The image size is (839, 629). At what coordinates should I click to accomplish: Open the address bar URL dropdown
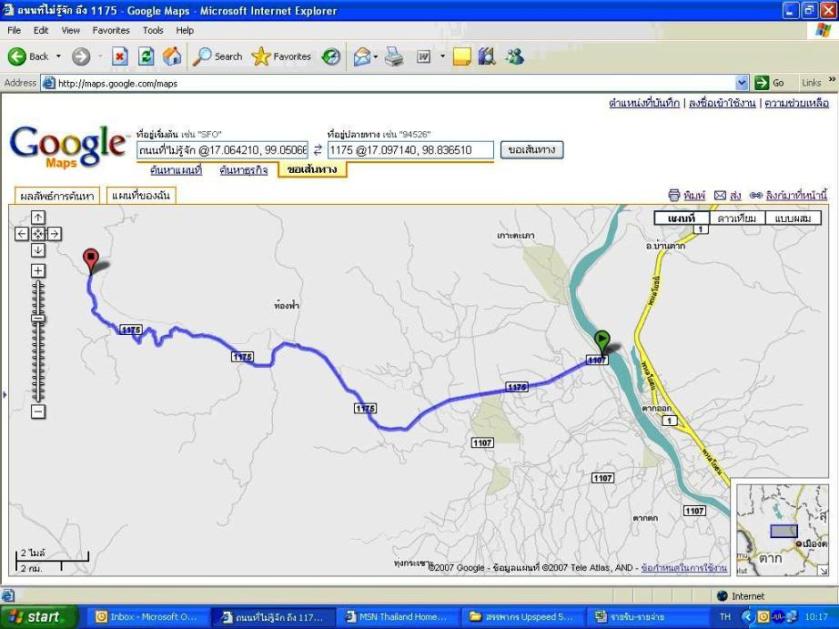pyautogui.click(x=742, y=83)
